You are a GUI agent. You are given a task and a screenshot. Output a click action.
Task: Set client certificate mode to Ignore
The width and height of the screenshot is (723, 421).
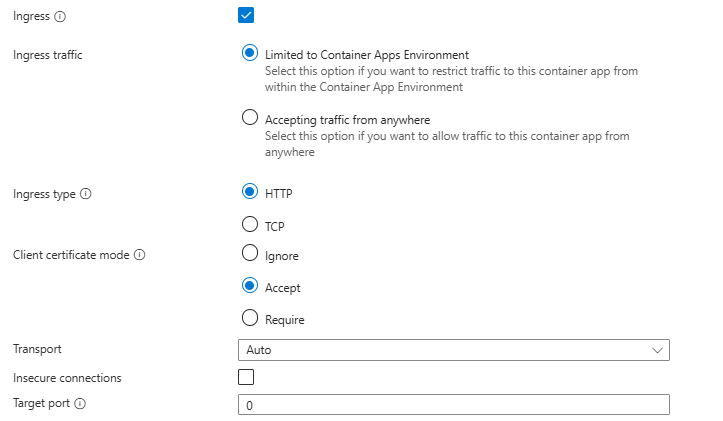pyautogui.click(x=250, y=254)
